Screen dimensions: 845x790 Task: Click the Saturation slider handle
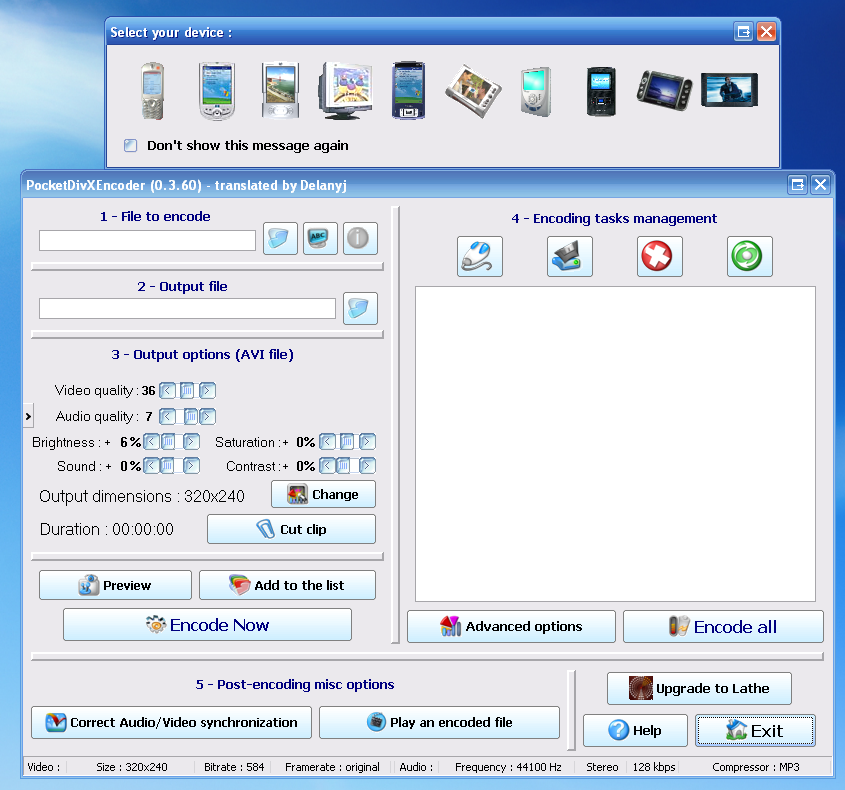click(x=347, y=442)
